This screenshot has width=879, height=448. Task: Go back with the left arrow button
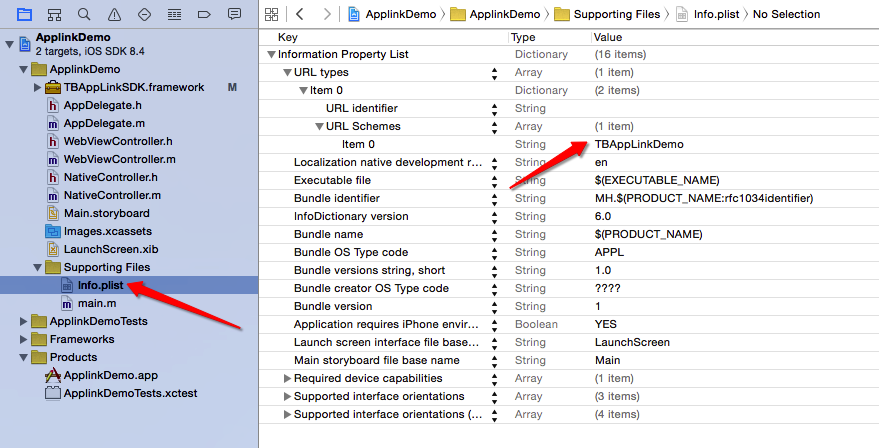coord(299,14)
